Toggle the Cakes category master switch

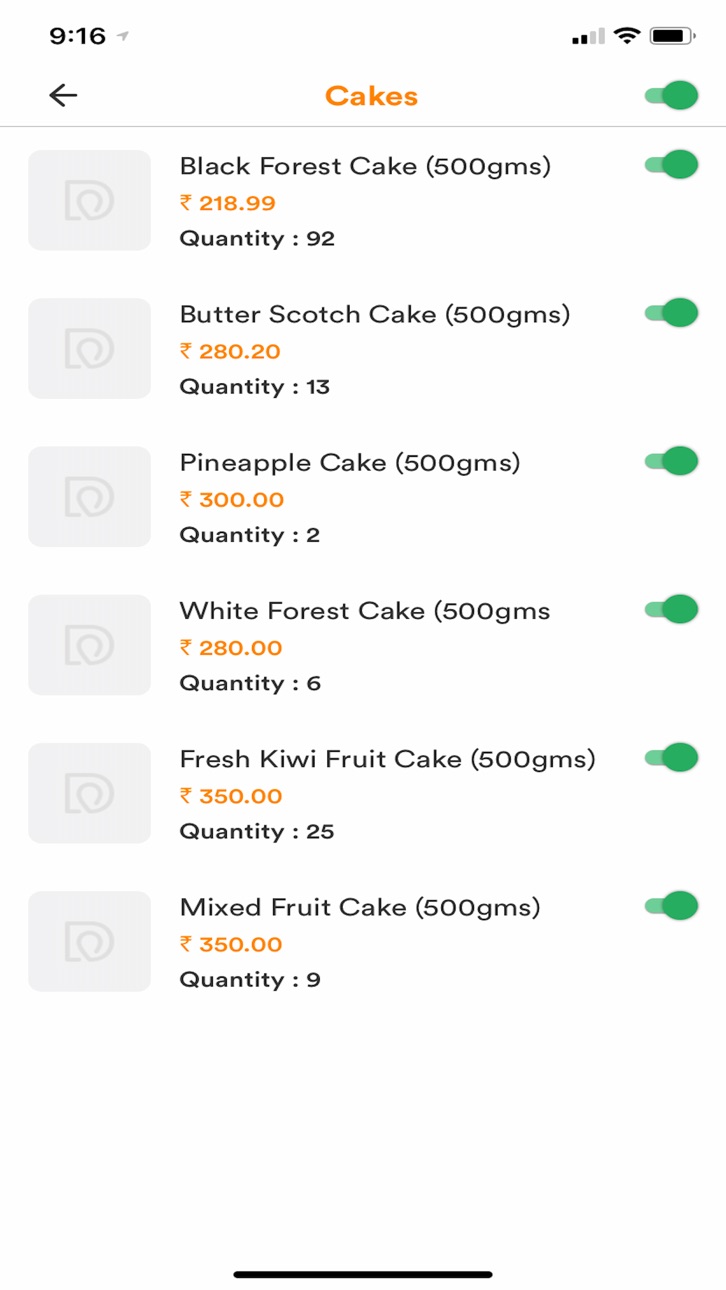(x=671, y=96)
